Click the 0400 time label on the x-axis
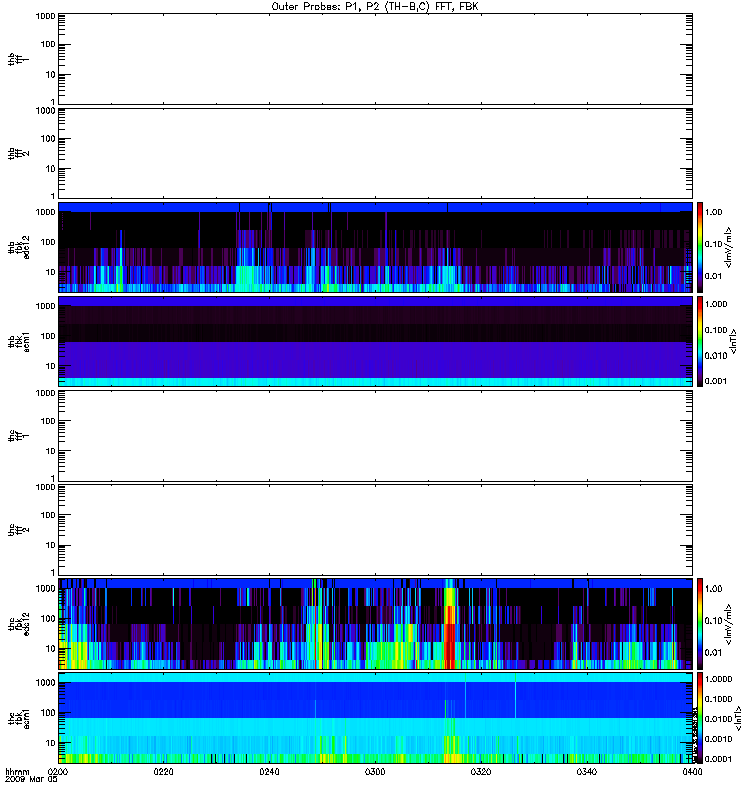Viewport: 750px width, 800px height. (692, 771)
